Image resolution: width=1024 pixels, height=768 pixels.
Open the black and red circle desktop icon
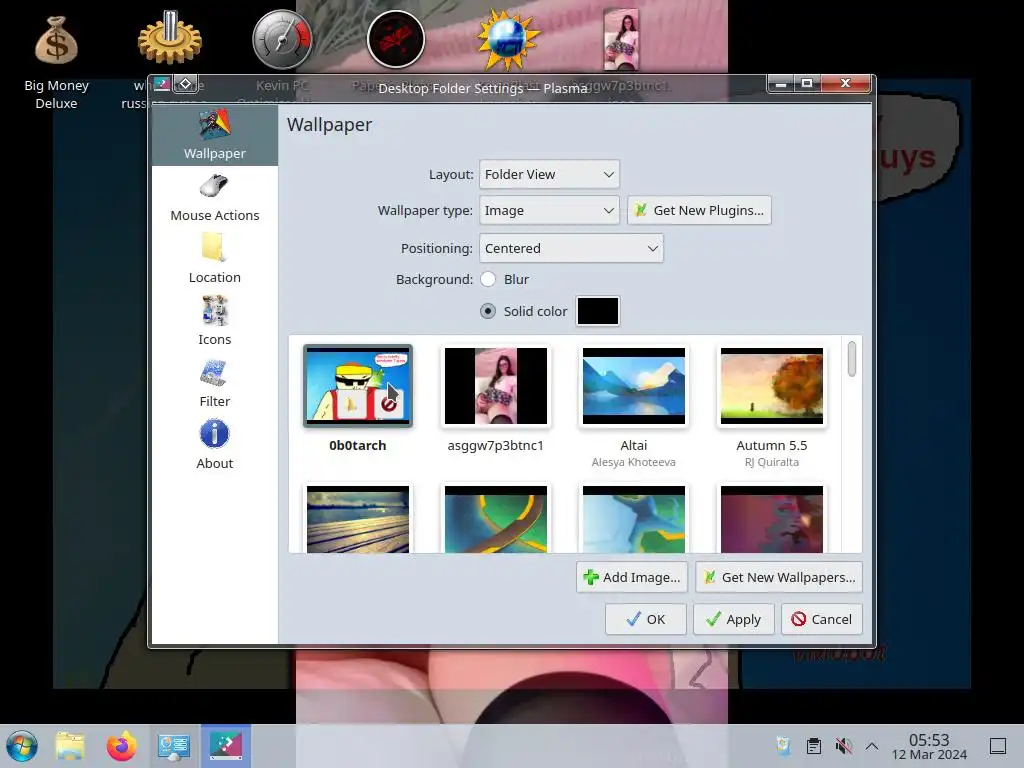click(x=396, y=39)
